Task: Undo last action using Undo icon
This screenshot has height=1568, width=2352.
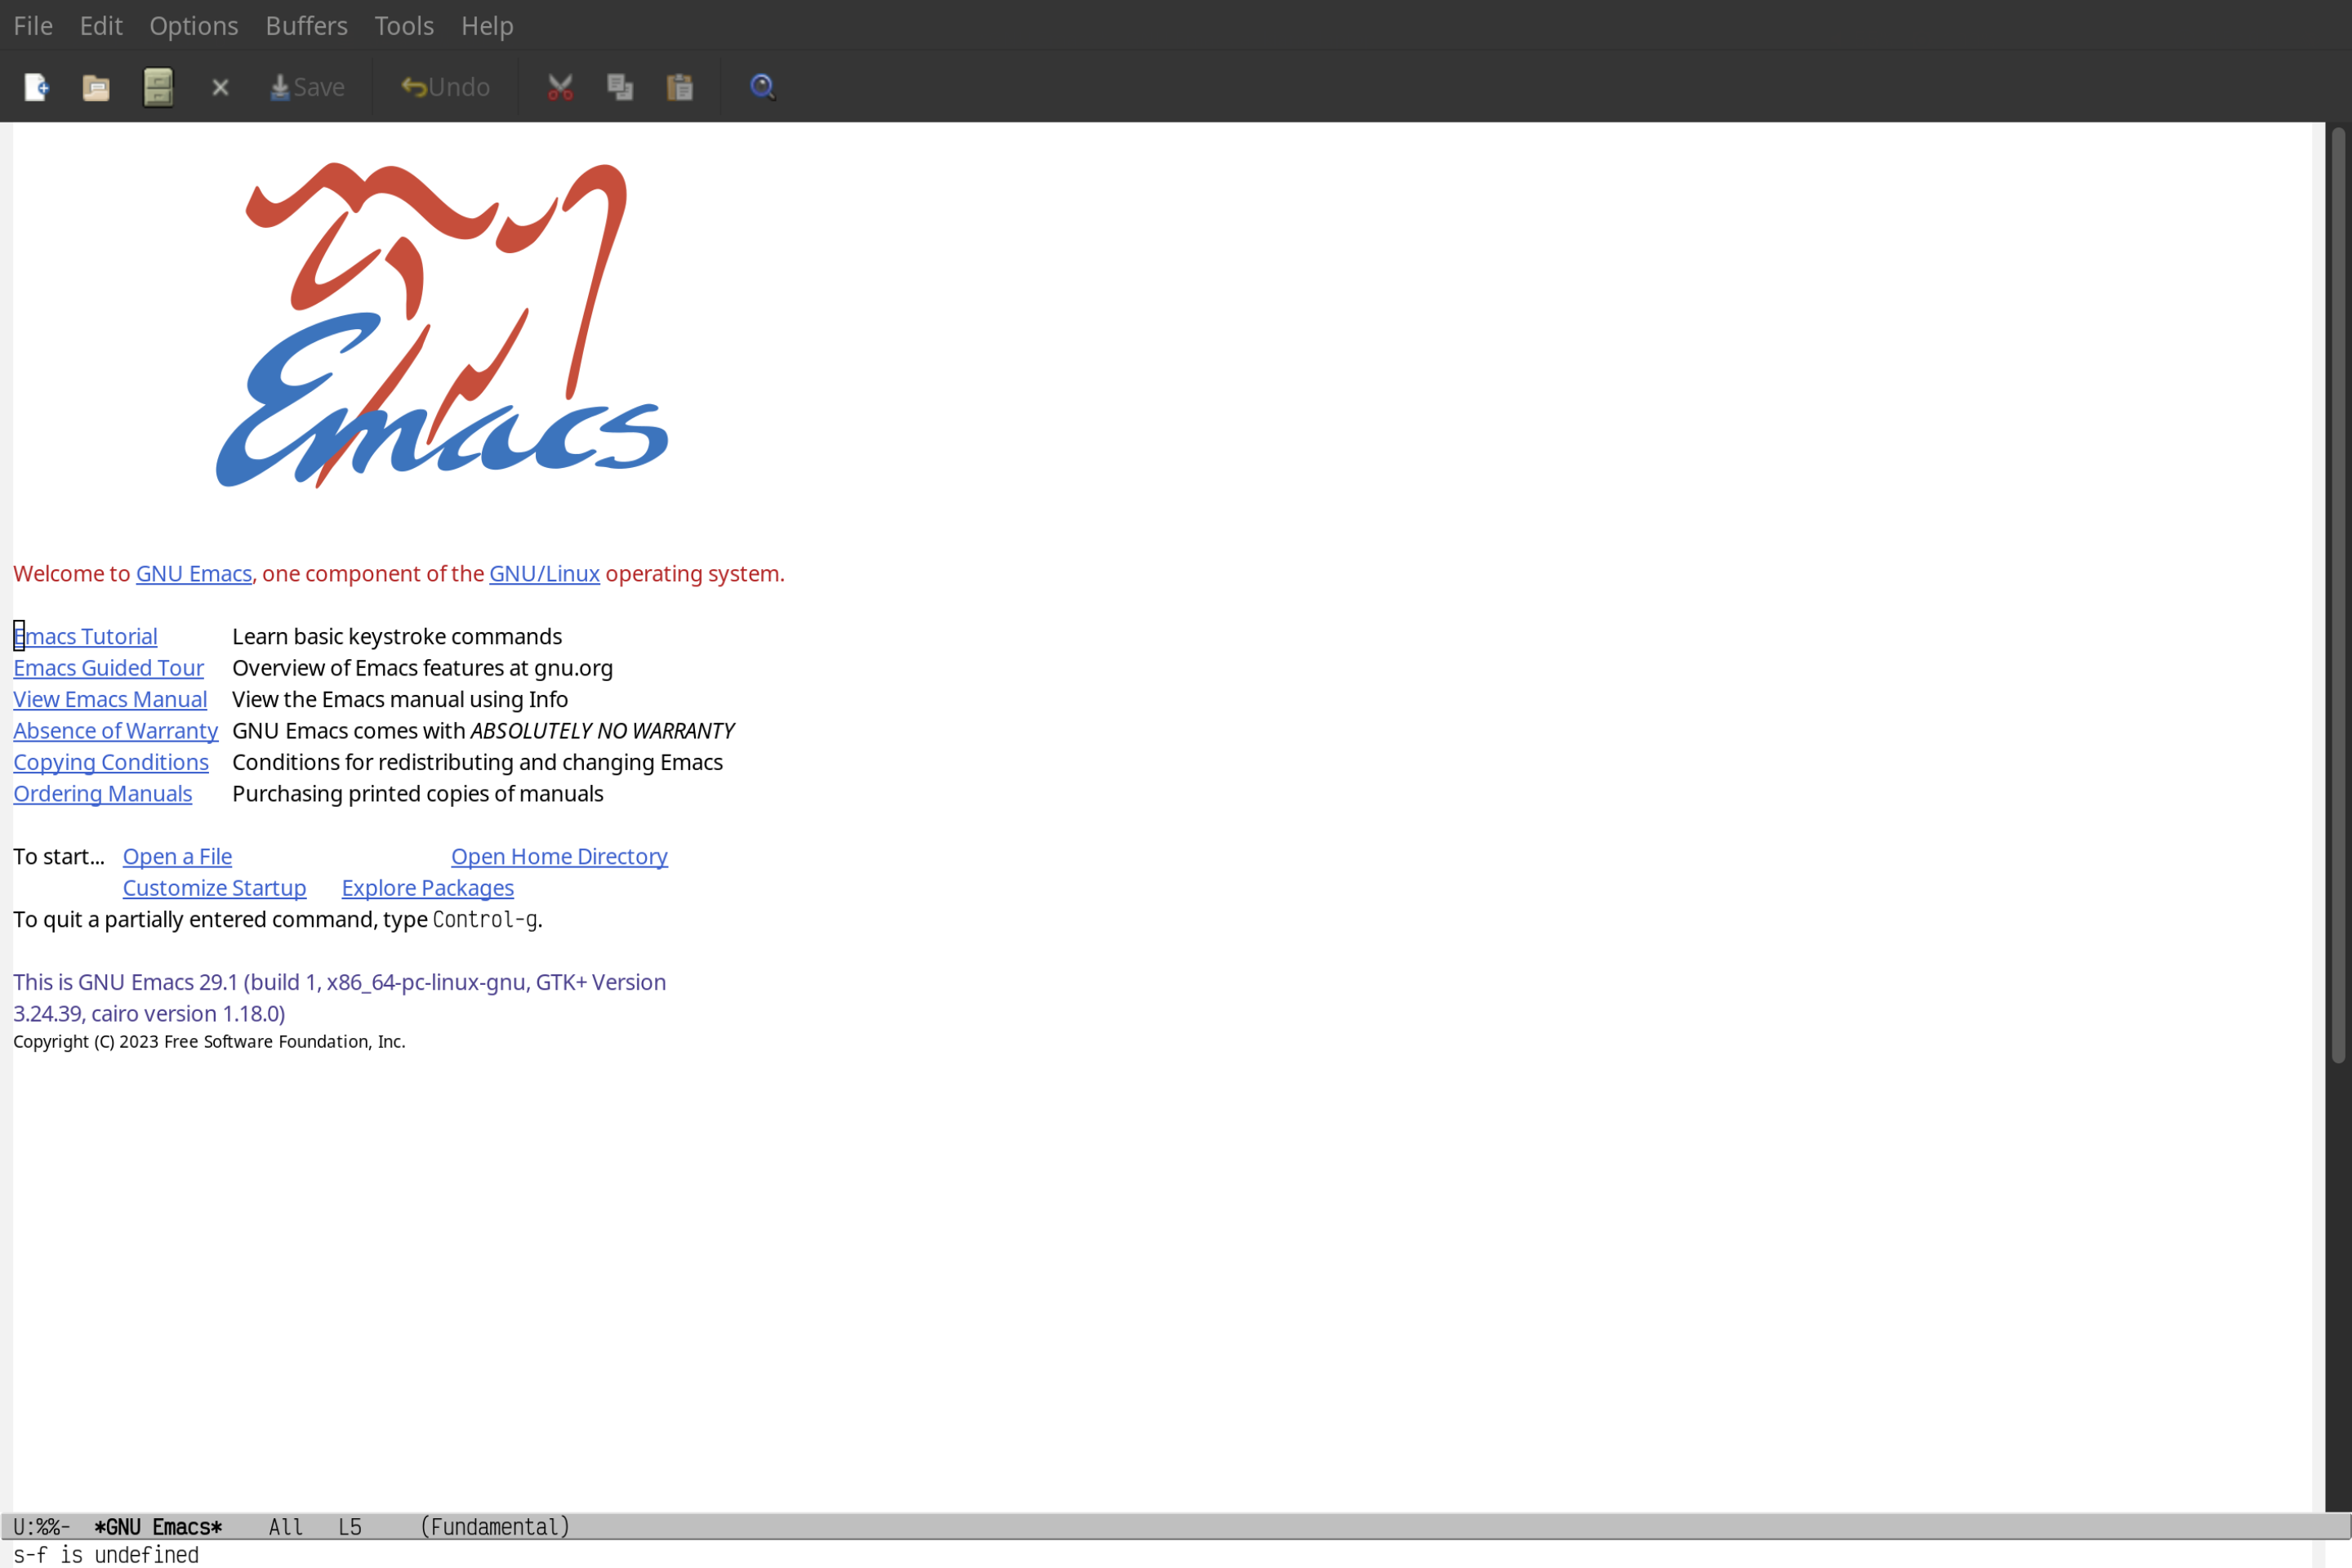Action: 443,86
